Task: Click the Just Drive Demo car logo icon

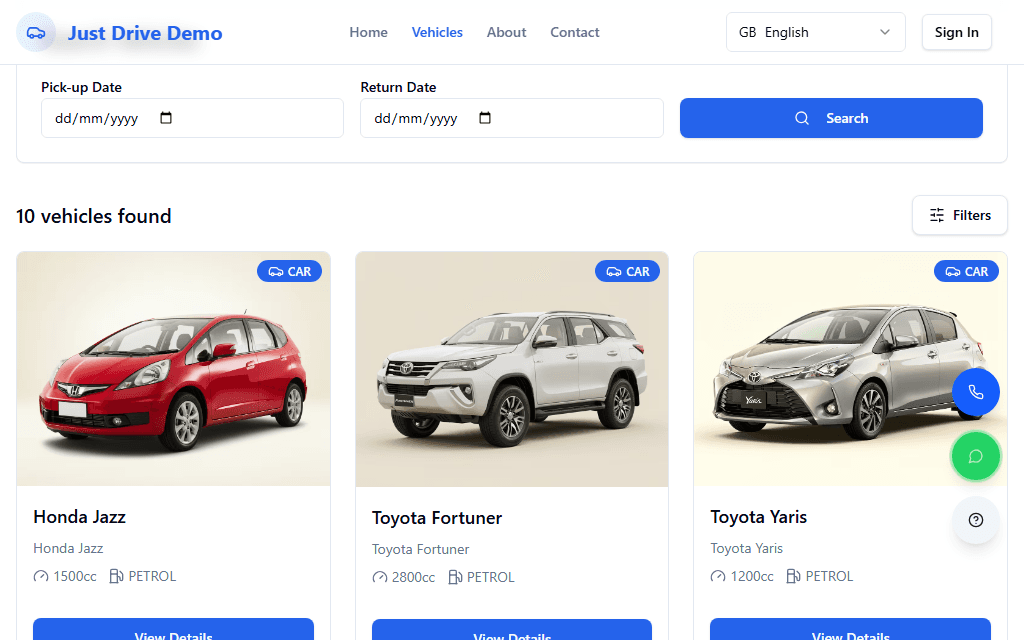Action: [x=36, y=33]
